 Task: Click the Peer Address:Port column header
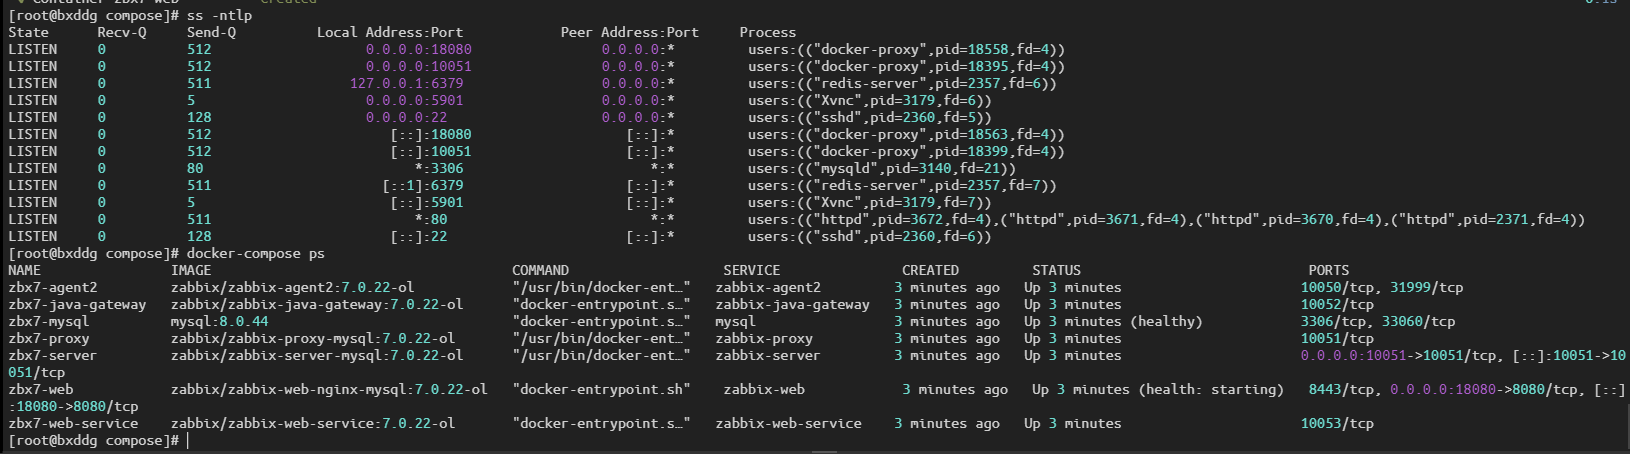point(629,32)
